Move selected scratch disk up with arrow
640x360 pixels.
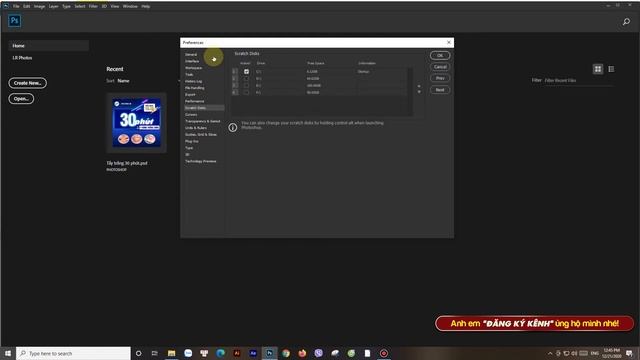[419, 86]
